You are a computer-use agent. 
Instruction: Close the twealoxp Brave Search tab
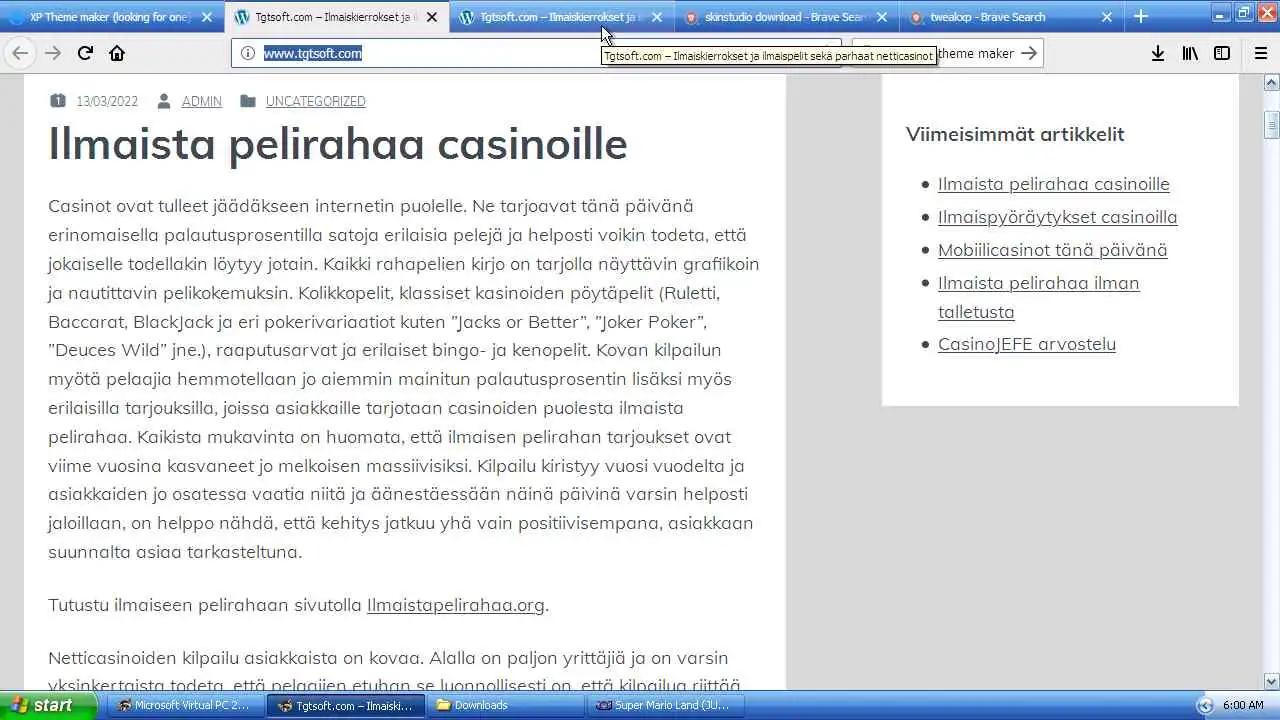pyautogui.click(x=1107, y=17)
